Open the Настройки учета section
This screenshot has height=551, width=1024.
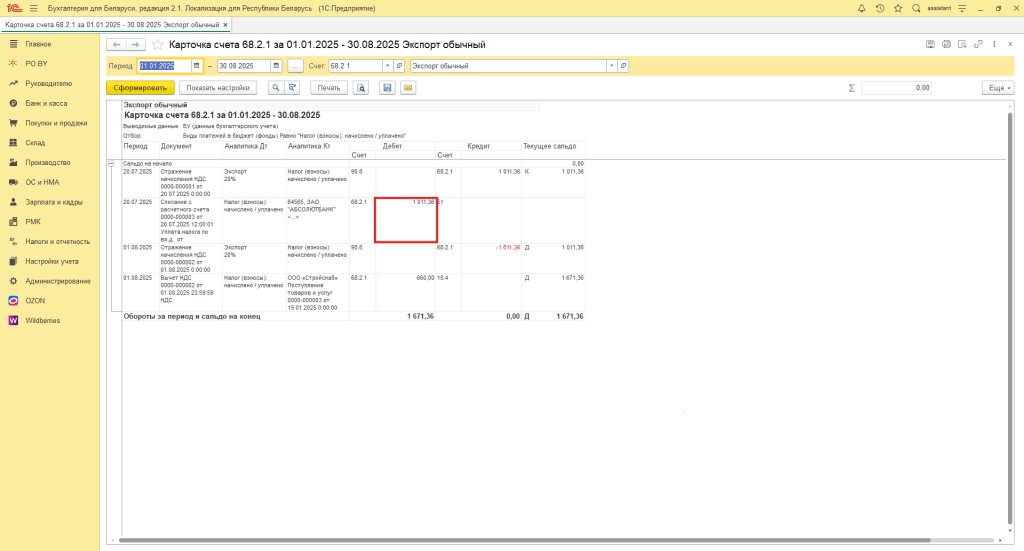tap(50, 261)
